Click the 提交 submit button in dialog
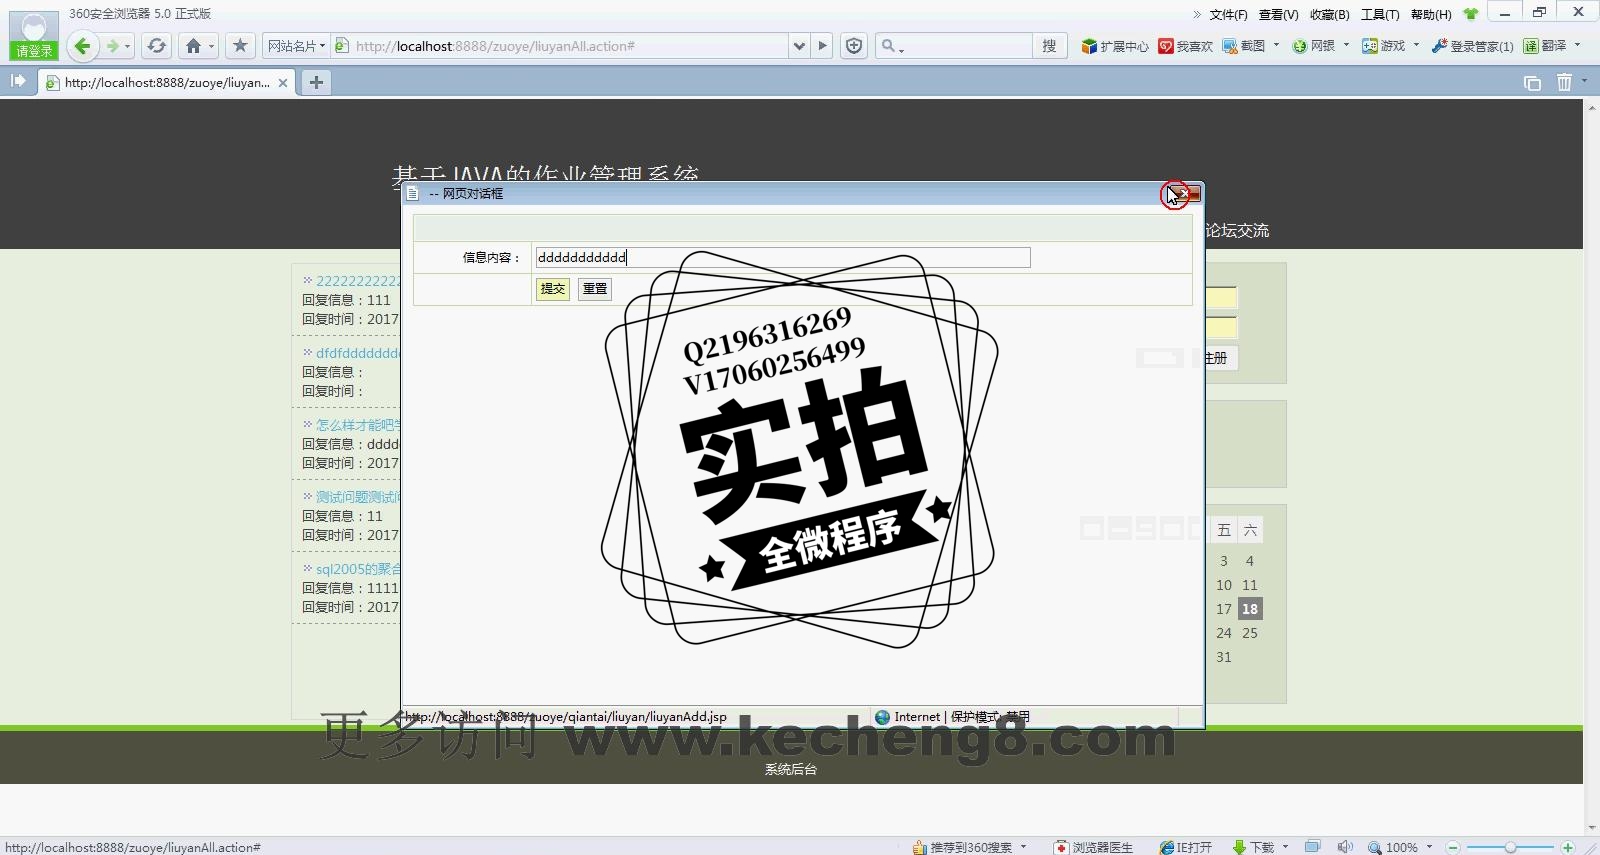The image size is (1600, 855). tap(553, 288)
